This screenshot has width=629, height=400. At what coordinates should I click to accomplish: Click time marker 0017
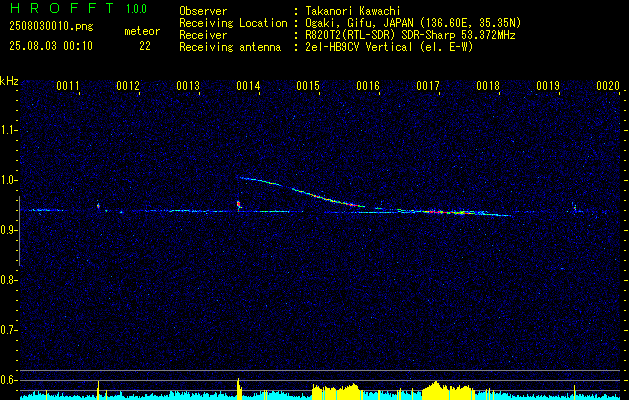[428, 86]
